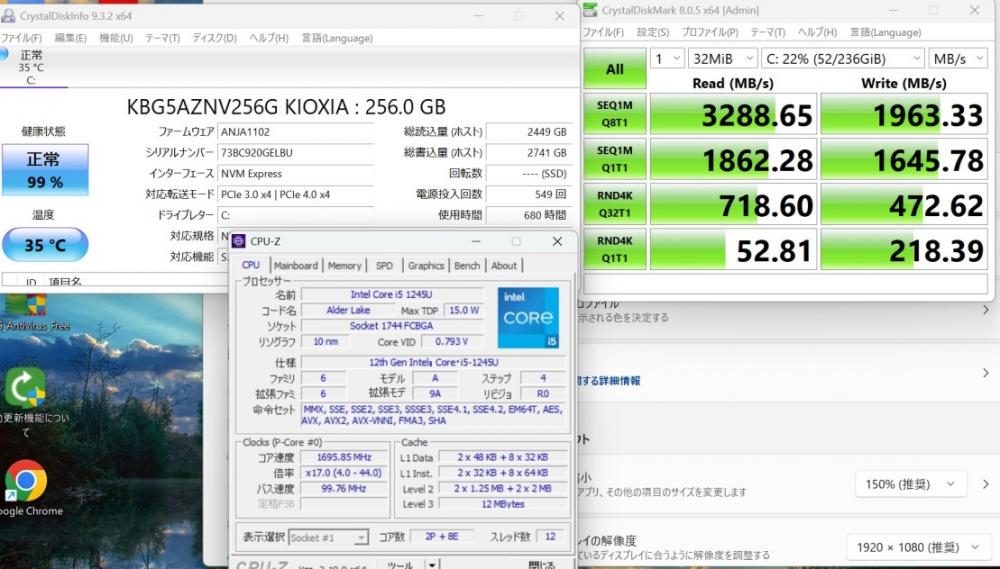Viewport: 1000px width, 569px height.
Task: Open the MB/s unit dropdown
Action: tap(958, 59)
